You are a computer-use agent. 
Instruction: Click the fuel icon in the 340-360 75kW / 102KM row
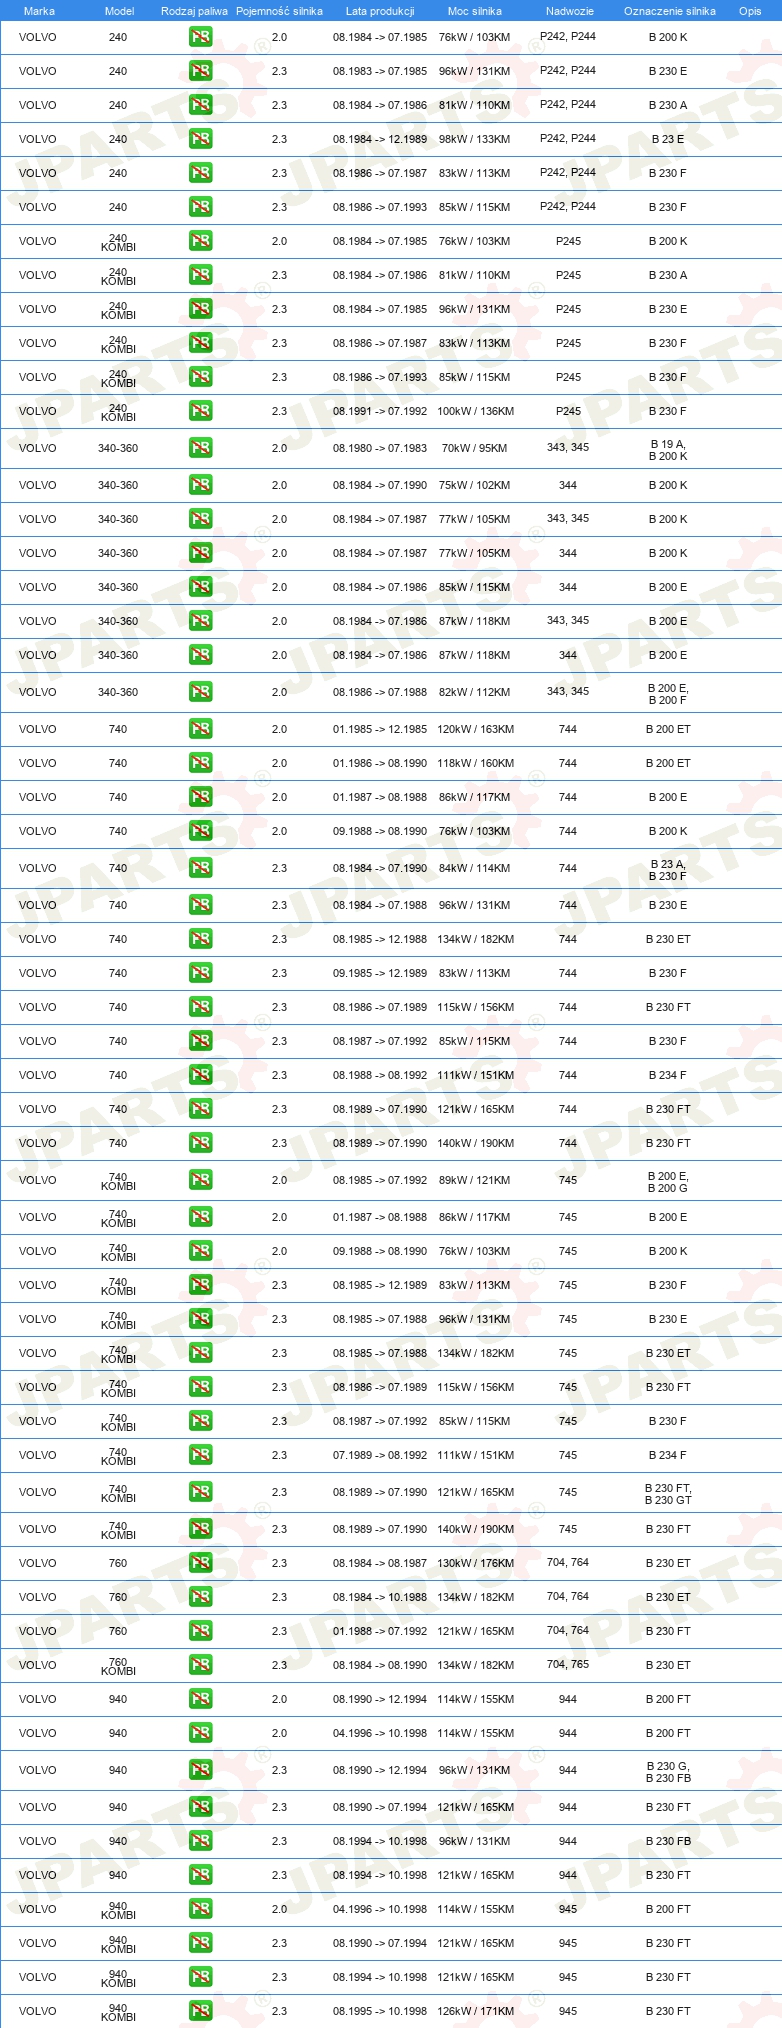tap(200, 485)
